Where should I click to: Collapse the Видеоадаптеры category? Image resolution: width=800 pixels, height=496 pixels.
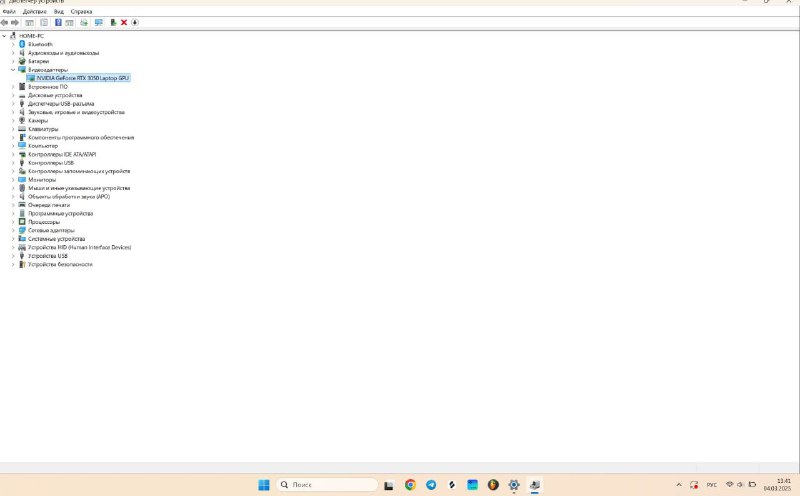click(13, 70)
